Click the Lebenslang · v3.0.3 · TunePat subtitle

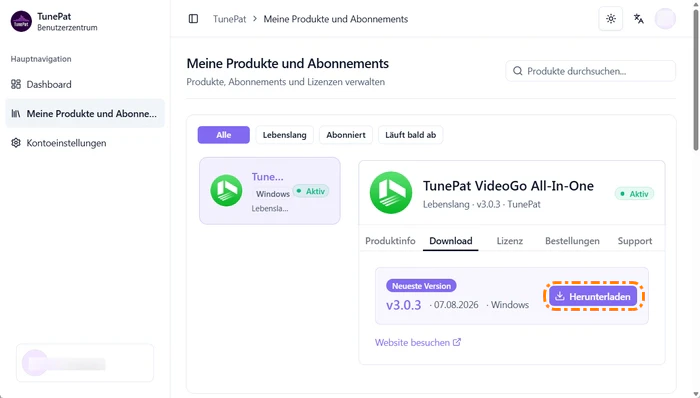482,204
